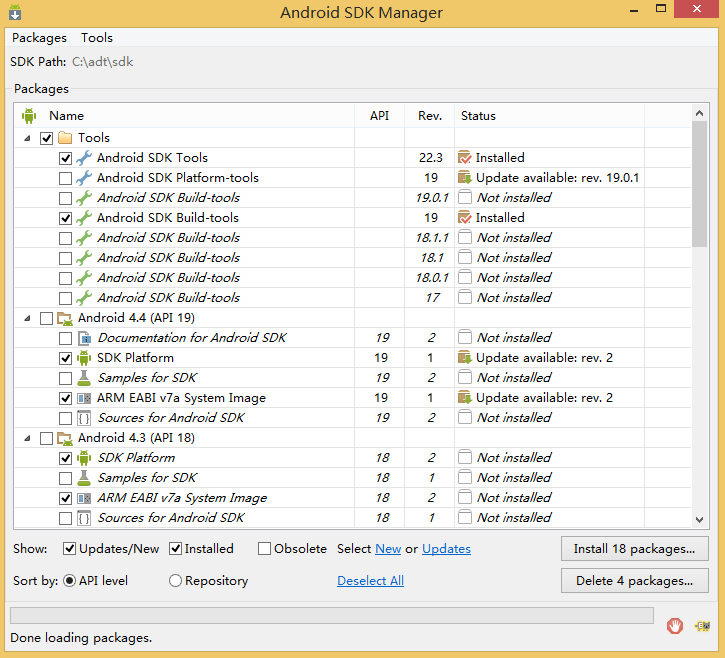Click the scroll up arrow of the package list
Screen dimensions: 725x658
coord(699,113)
